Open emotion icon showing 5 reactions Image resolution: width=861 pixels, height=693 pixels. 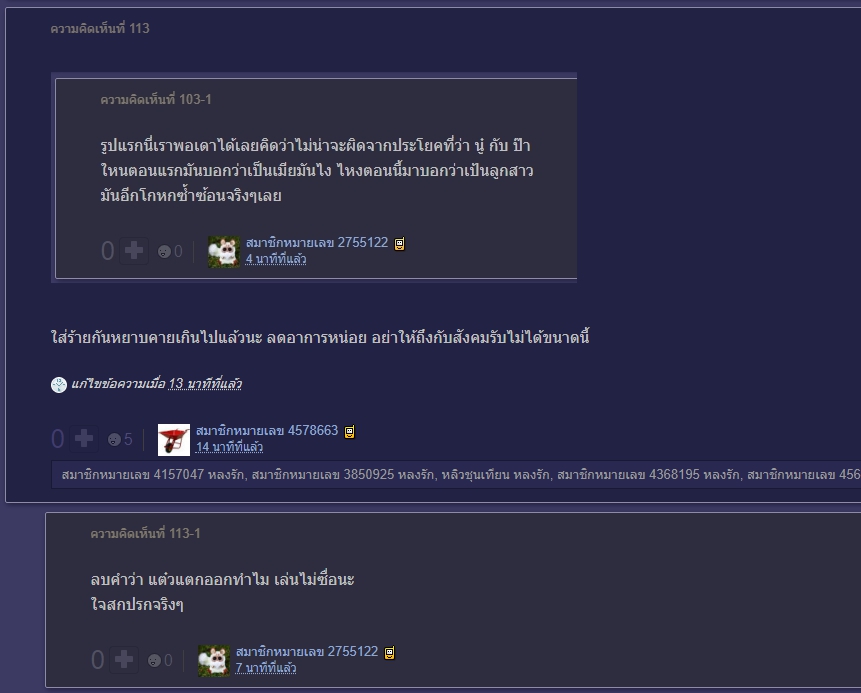(114, 439)
